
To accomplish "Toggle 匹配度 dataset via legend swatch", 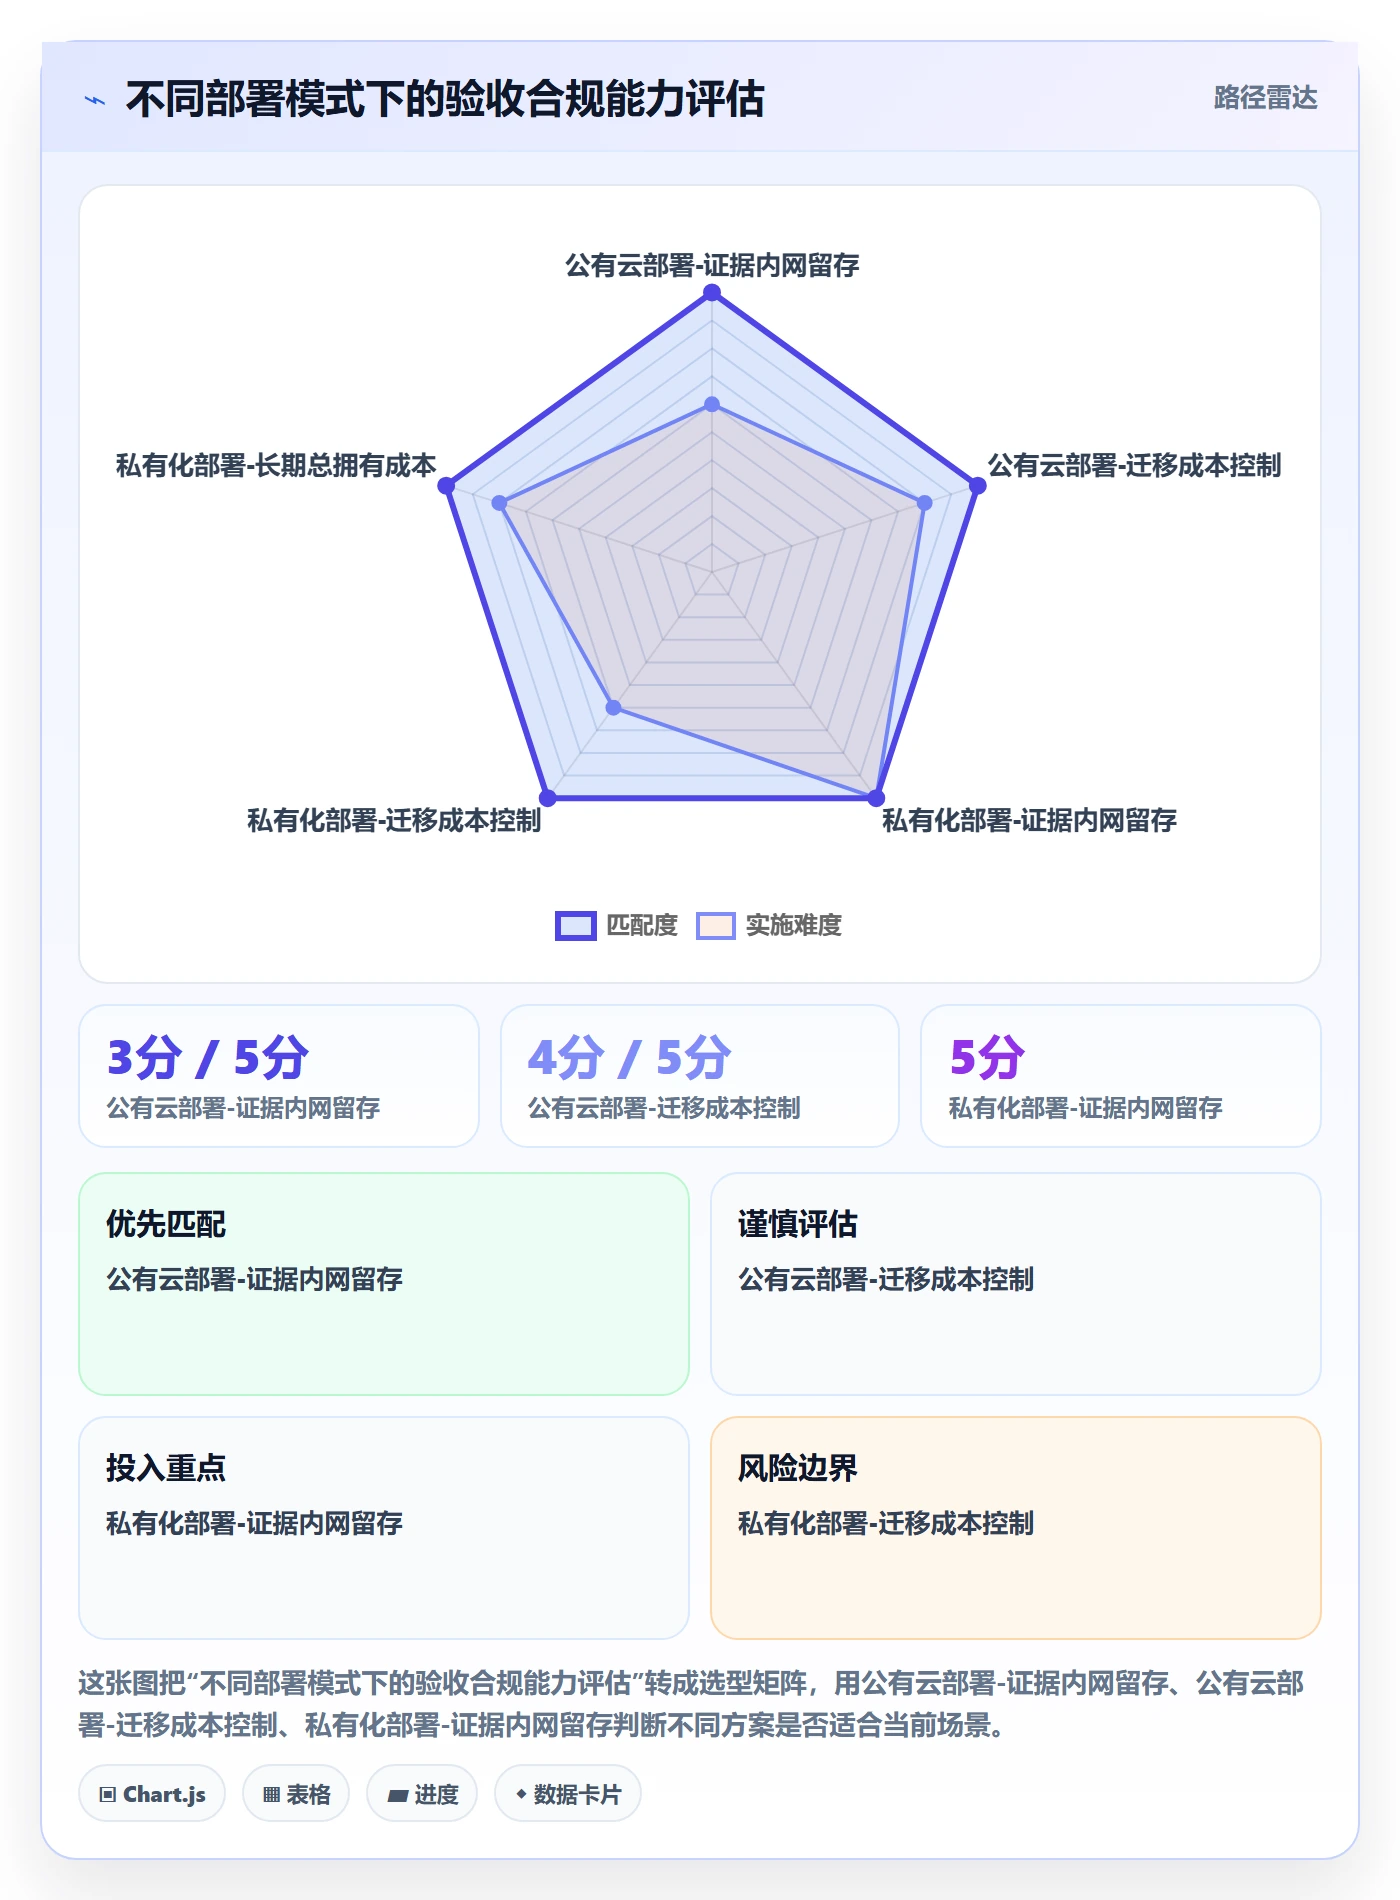I will (x=576, y=926).
